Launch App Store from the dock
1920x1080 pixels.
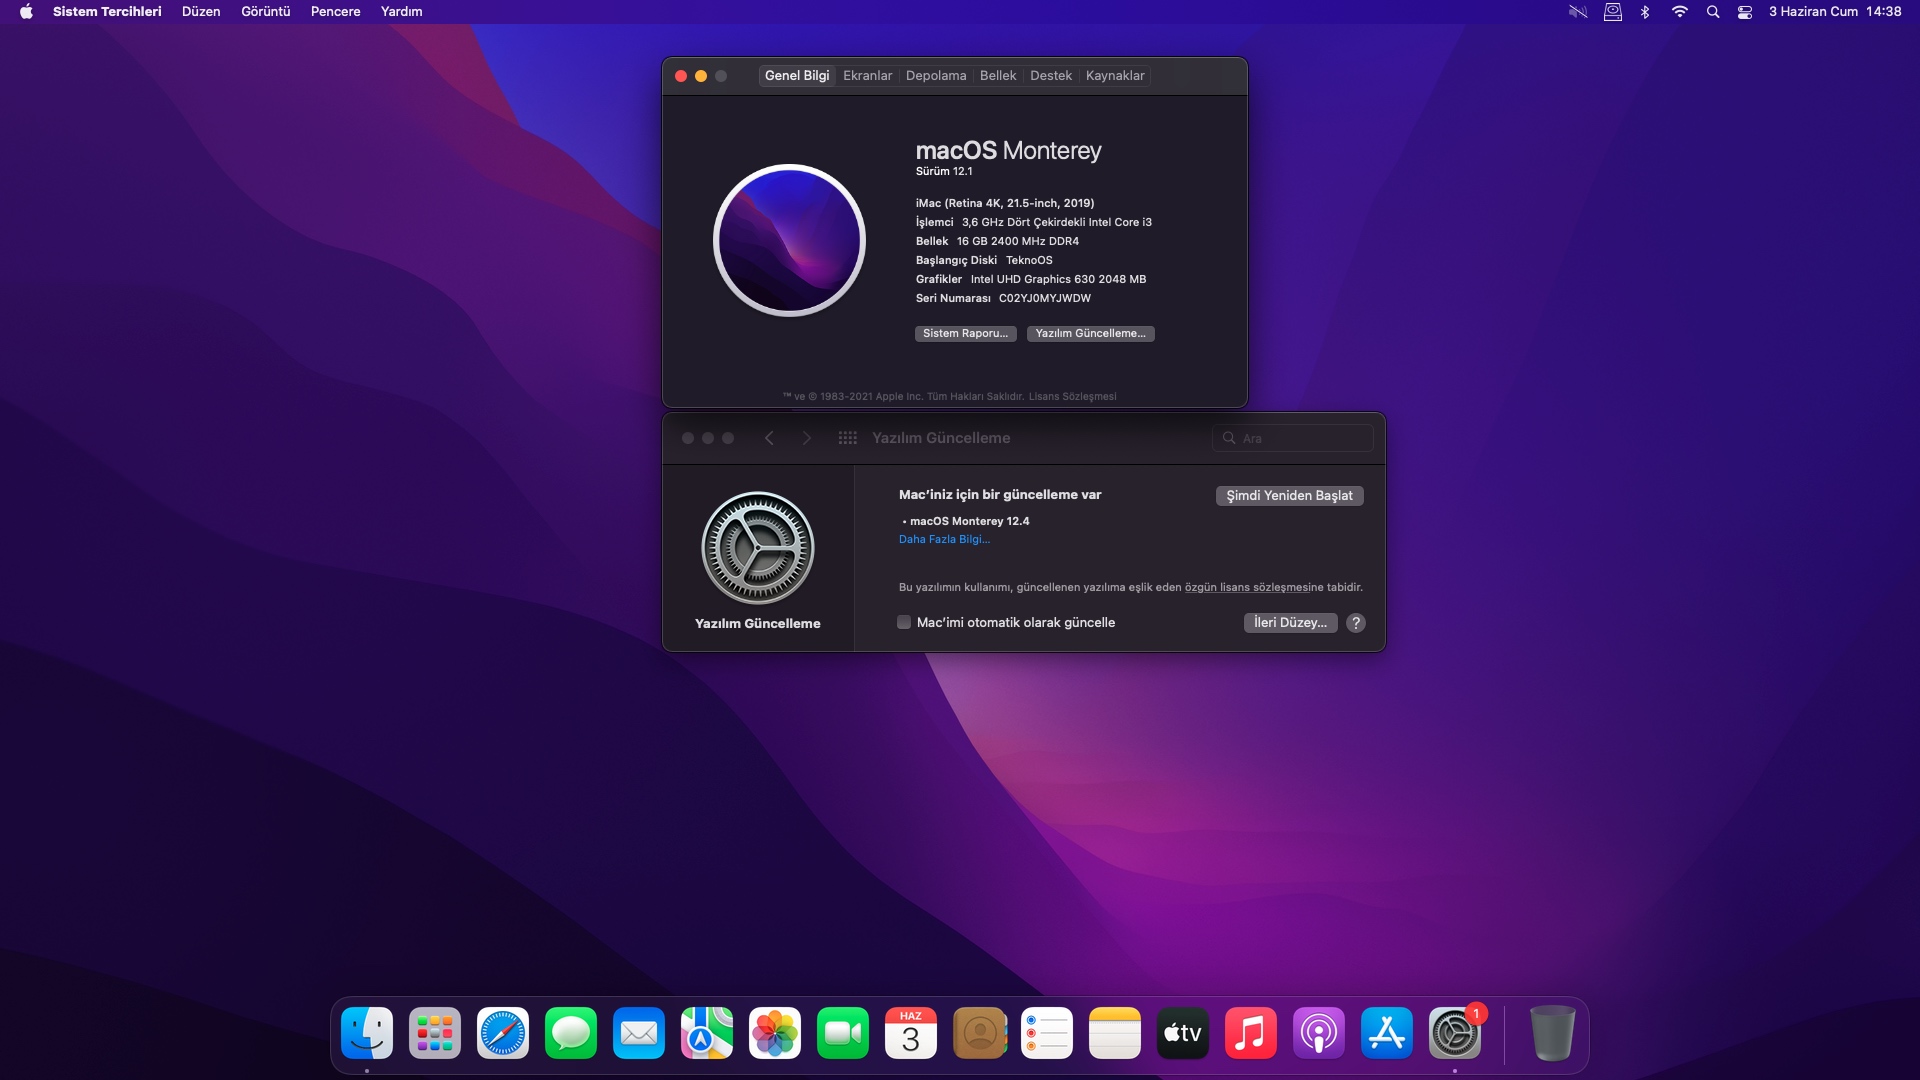(1386, 1033)
